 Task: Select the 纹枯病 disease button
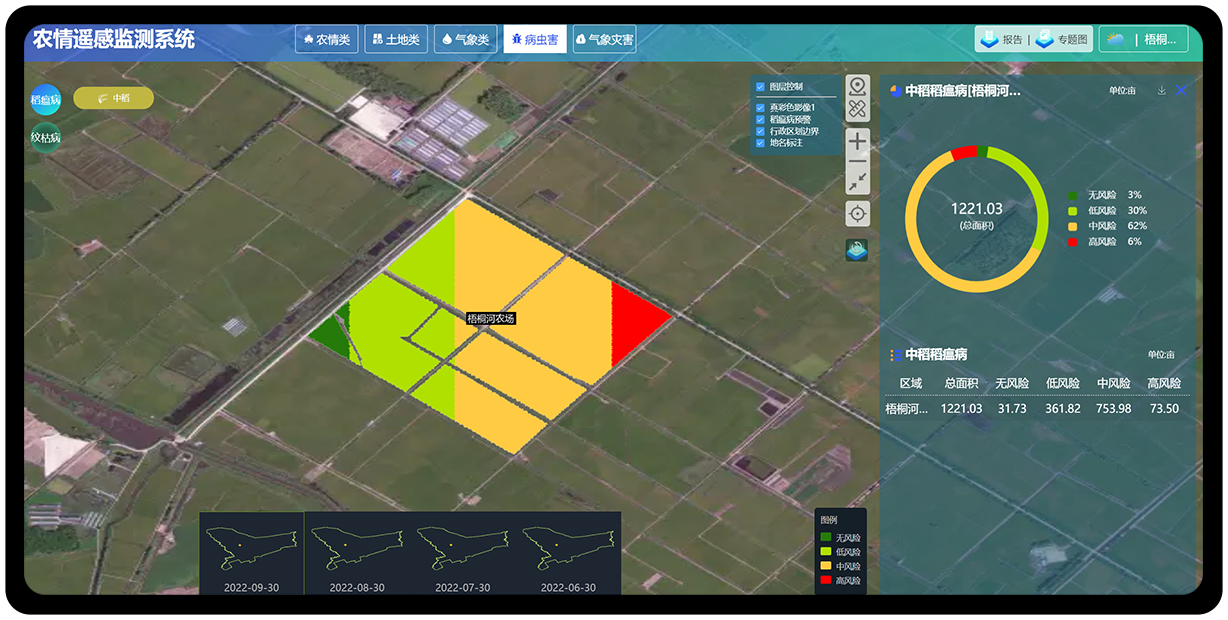pos(45,138)
